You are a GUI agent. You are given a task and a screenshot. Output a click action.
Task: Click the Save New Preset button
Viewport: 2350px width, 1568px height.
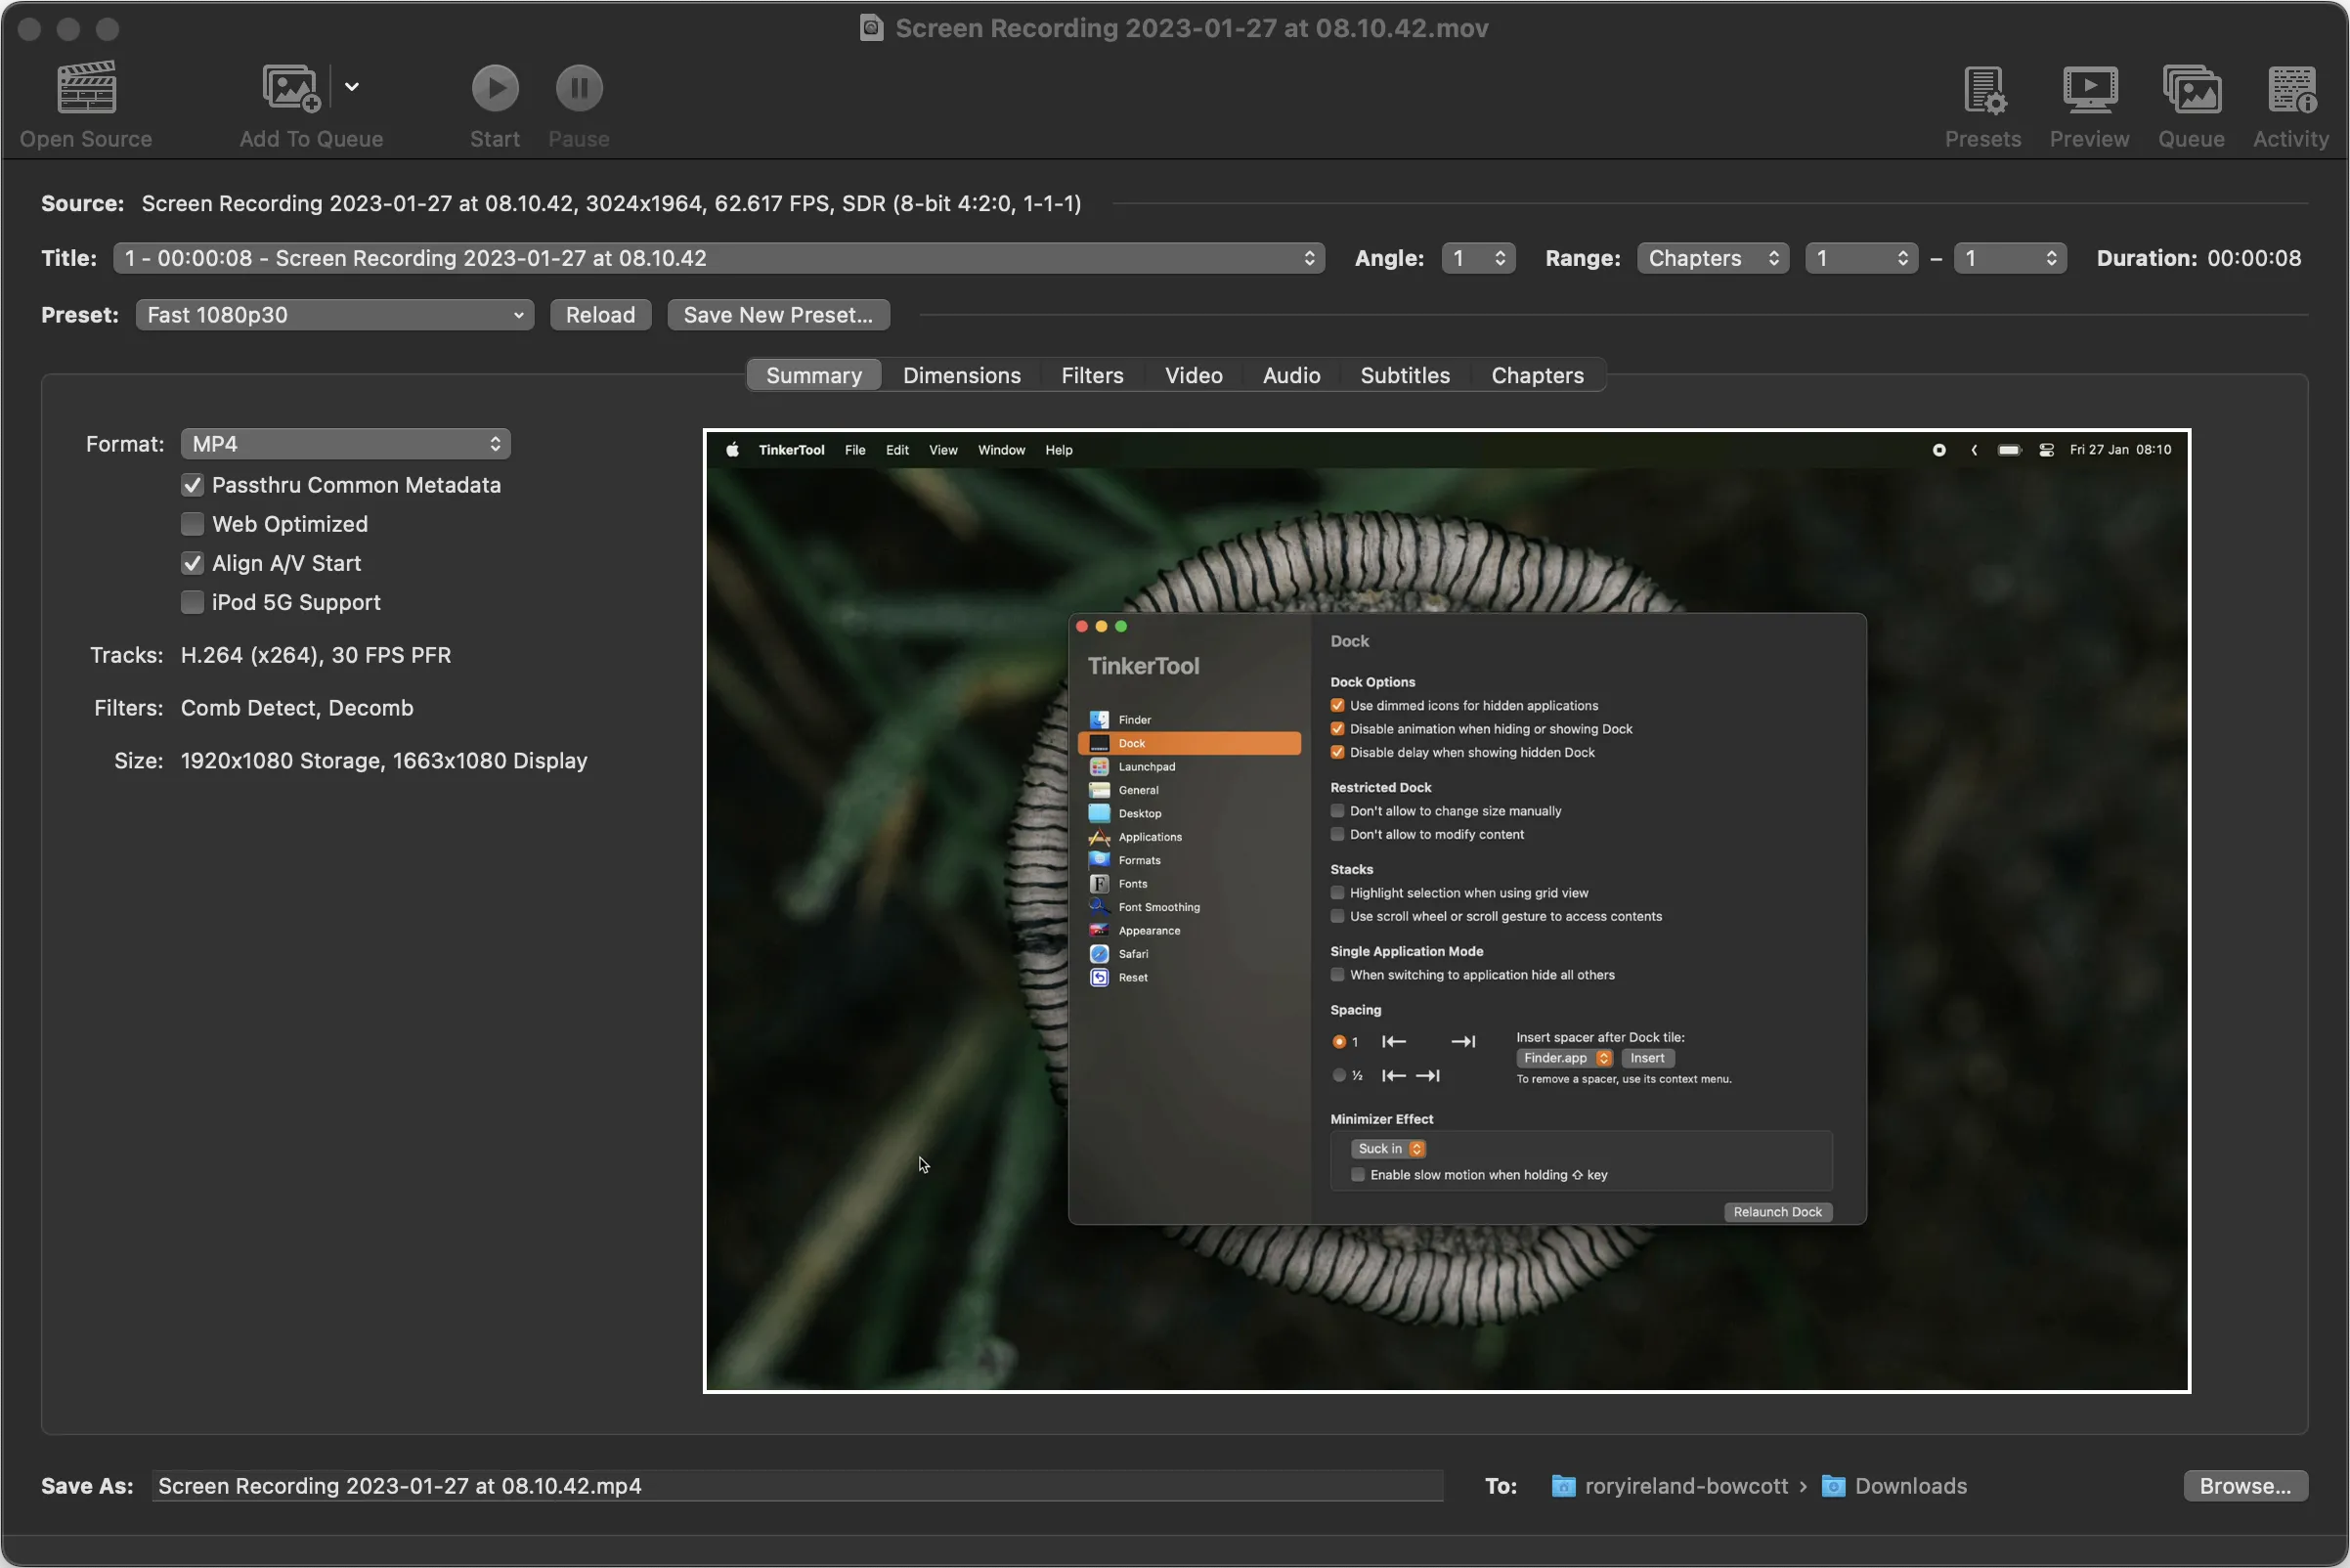point(779,315)
